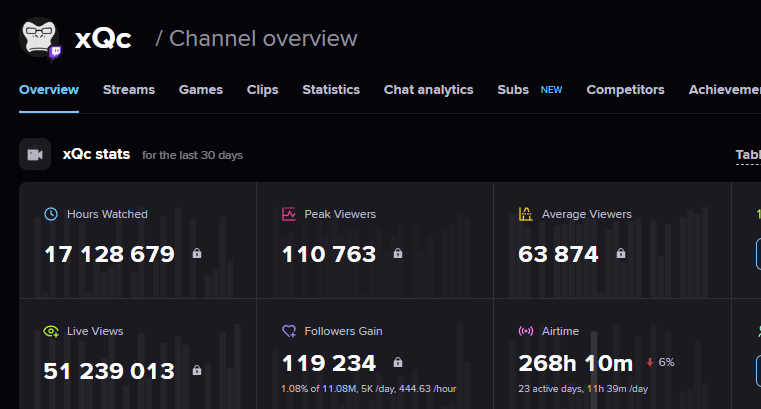Click the Twitch badge on avatar
Image resolution: width=761 pixels, height=409 pixels.
click(56, 52)
